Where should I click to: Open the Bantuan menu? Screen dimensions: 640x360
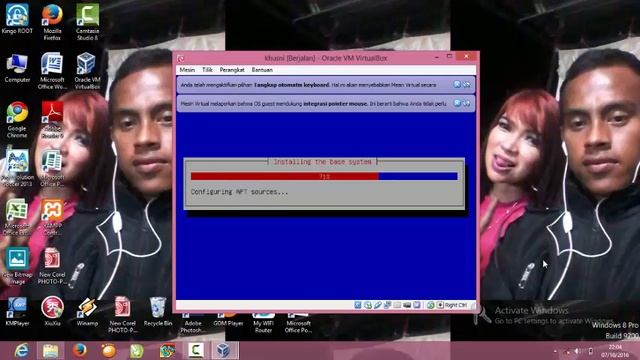tap(262, 70)
